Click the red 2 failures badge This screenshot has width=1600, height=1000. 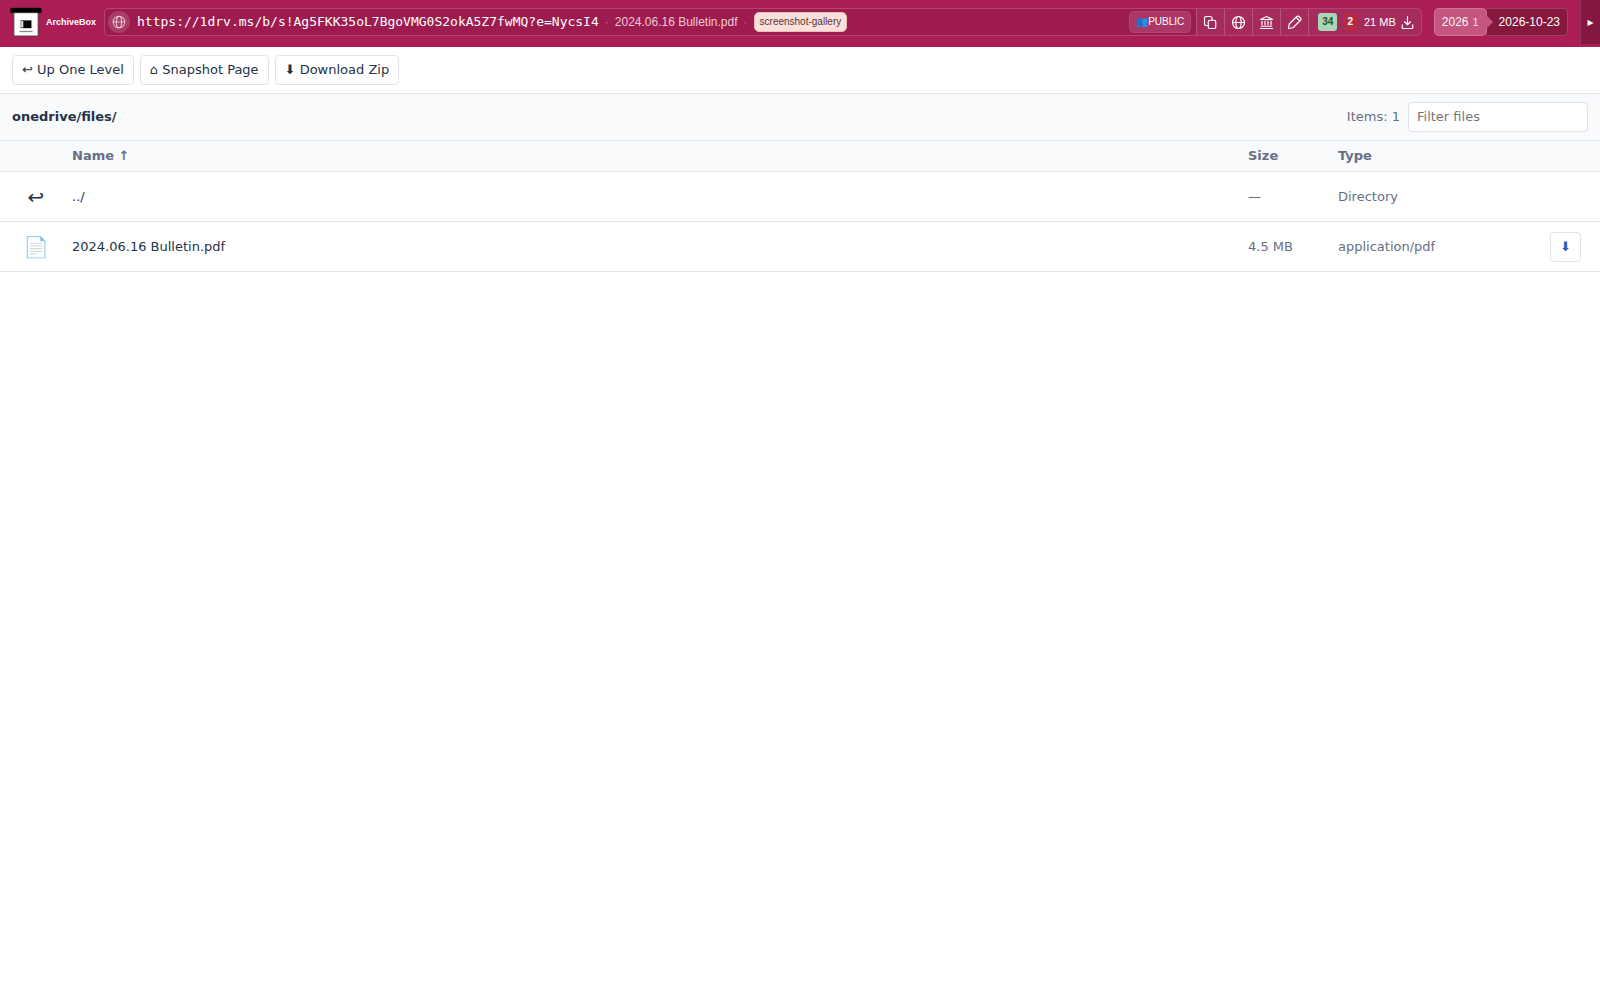click(1350, 22)
